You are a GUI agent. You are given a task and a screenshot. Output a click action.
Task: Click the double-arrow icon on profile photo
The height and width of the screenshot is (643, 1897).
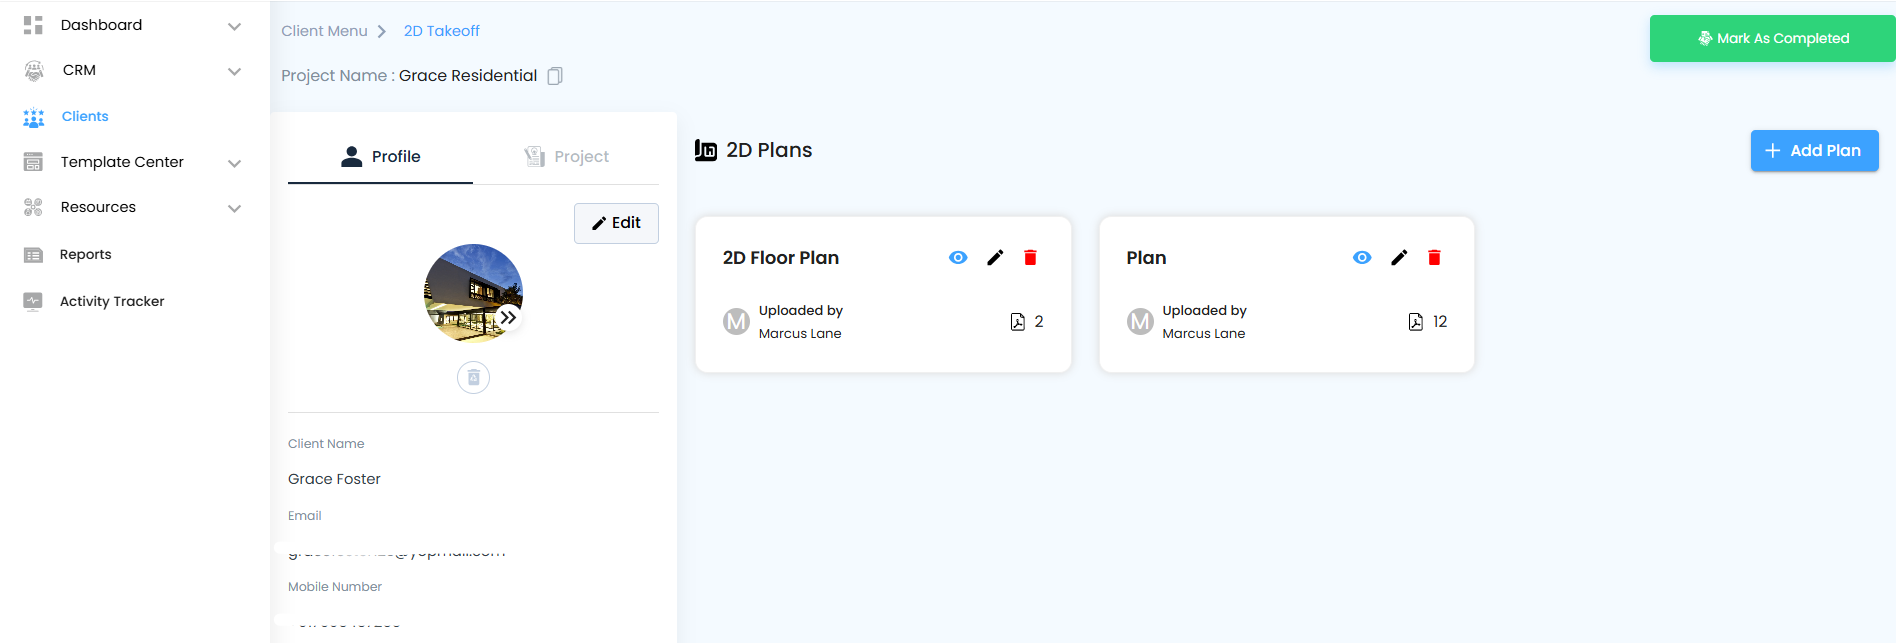tap(508, 318)
